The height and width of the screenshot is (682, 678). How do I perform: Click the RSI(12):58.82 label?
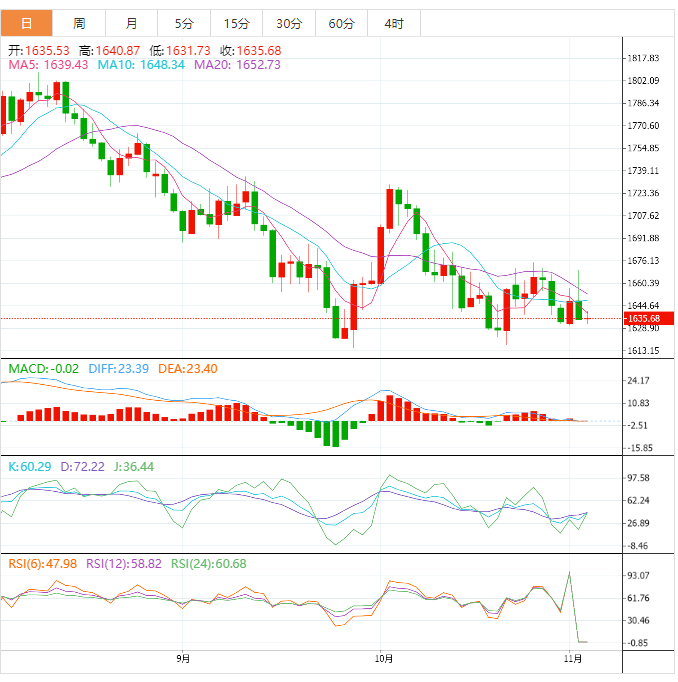(x=124, y=564)
